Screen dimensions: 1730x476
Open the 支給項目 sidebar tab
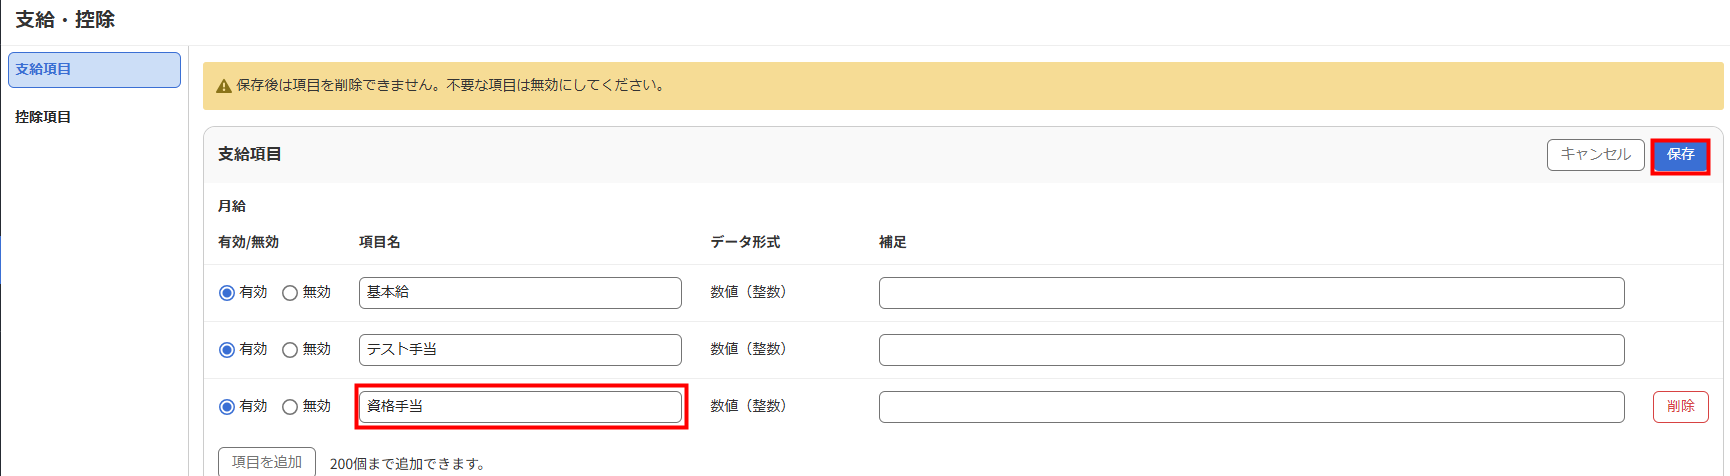(x=94, y=70)
